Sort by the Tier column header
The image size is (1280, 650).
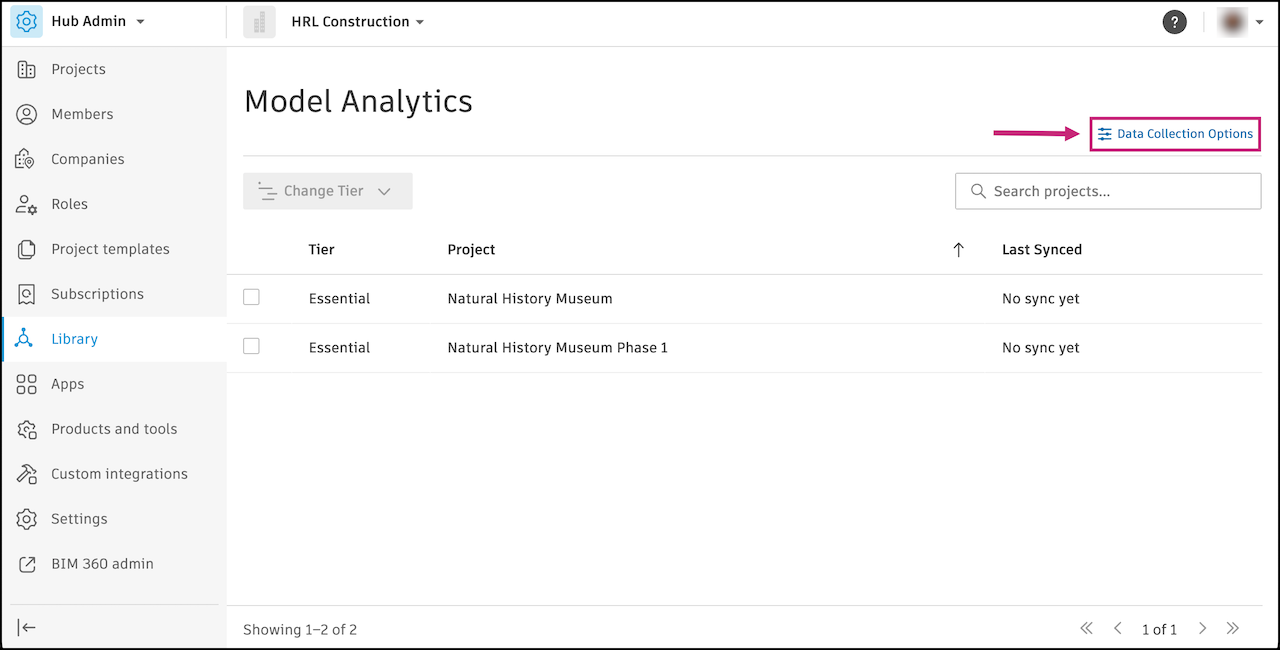click(x=321, y=249)
